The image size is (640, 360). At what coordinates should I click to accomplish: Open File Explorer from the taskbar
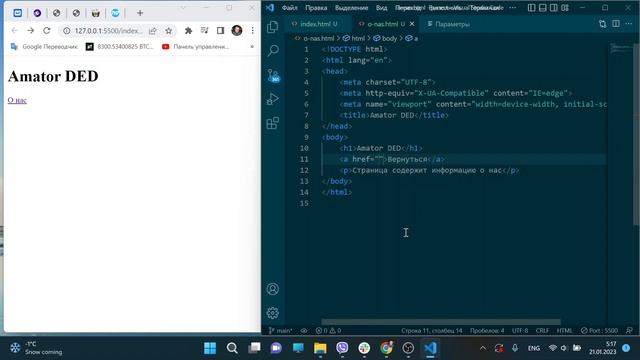point(320,348)
